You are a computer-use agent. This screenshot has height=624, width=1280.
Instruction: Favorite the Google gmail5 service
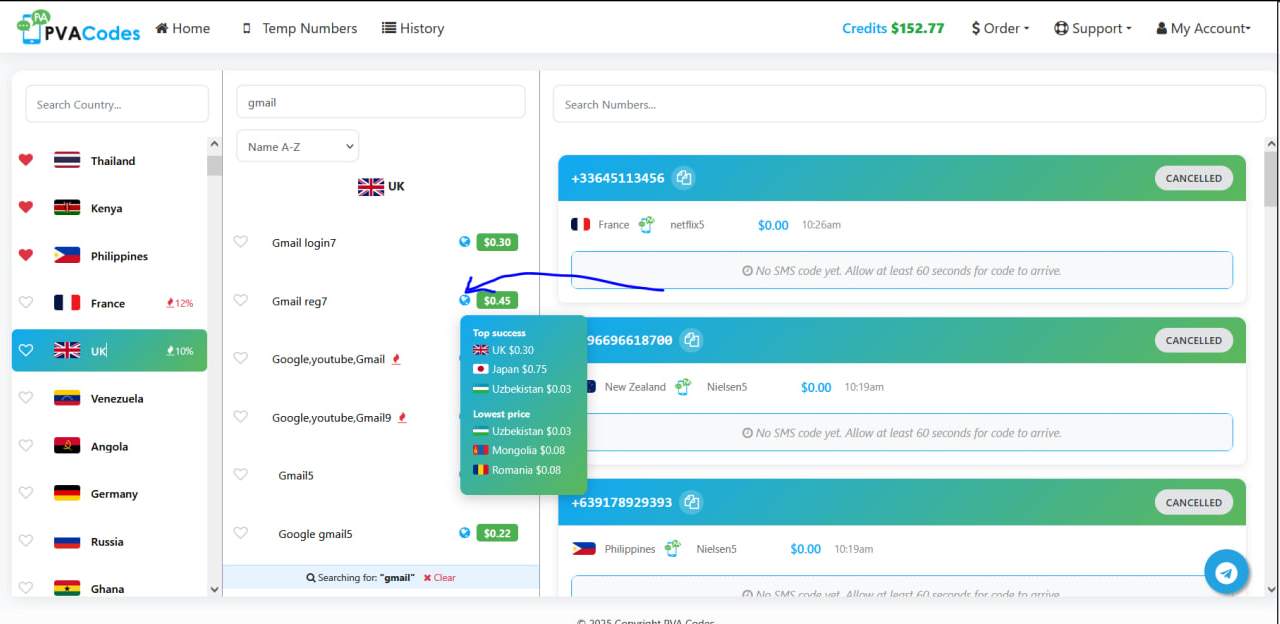240,533
